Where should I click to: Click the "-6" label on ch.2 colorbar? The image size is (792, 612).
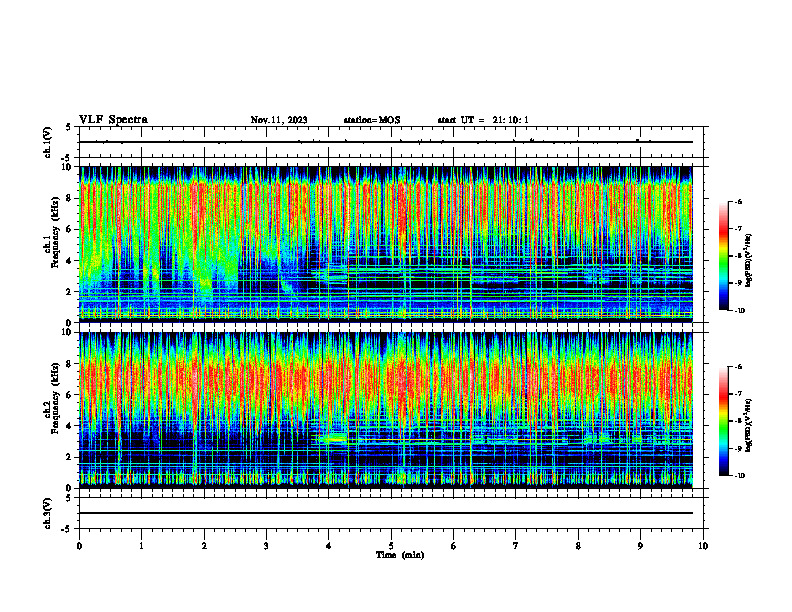[738, 367]
